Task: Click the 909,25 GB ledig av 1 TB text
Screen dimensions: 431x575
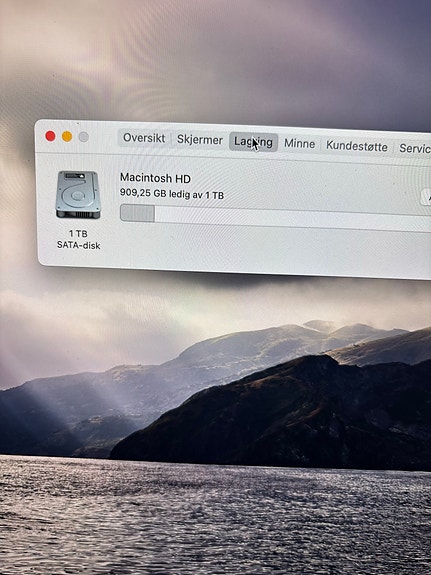Action: tap(172, 194)
